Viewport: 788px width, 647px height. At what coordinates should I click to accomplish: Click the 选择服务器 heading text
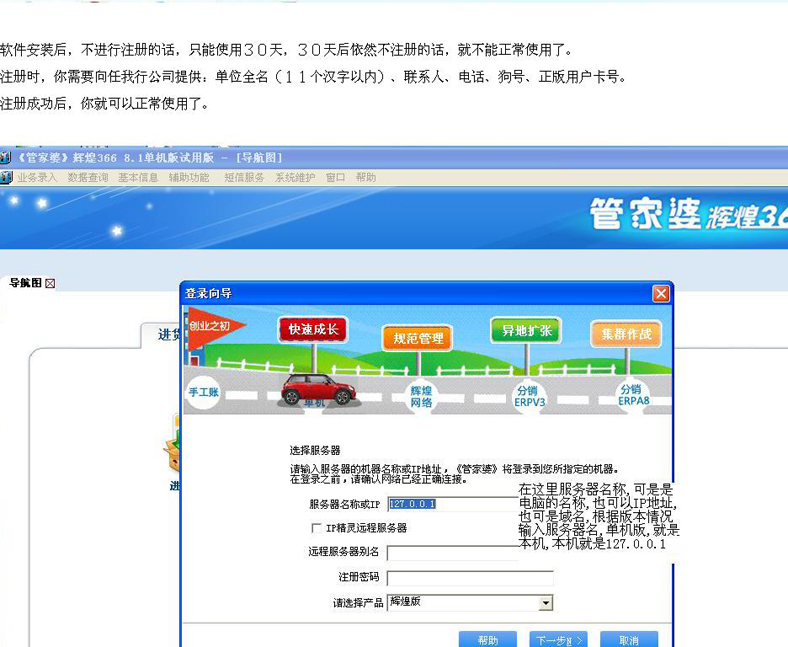(315, 450)
